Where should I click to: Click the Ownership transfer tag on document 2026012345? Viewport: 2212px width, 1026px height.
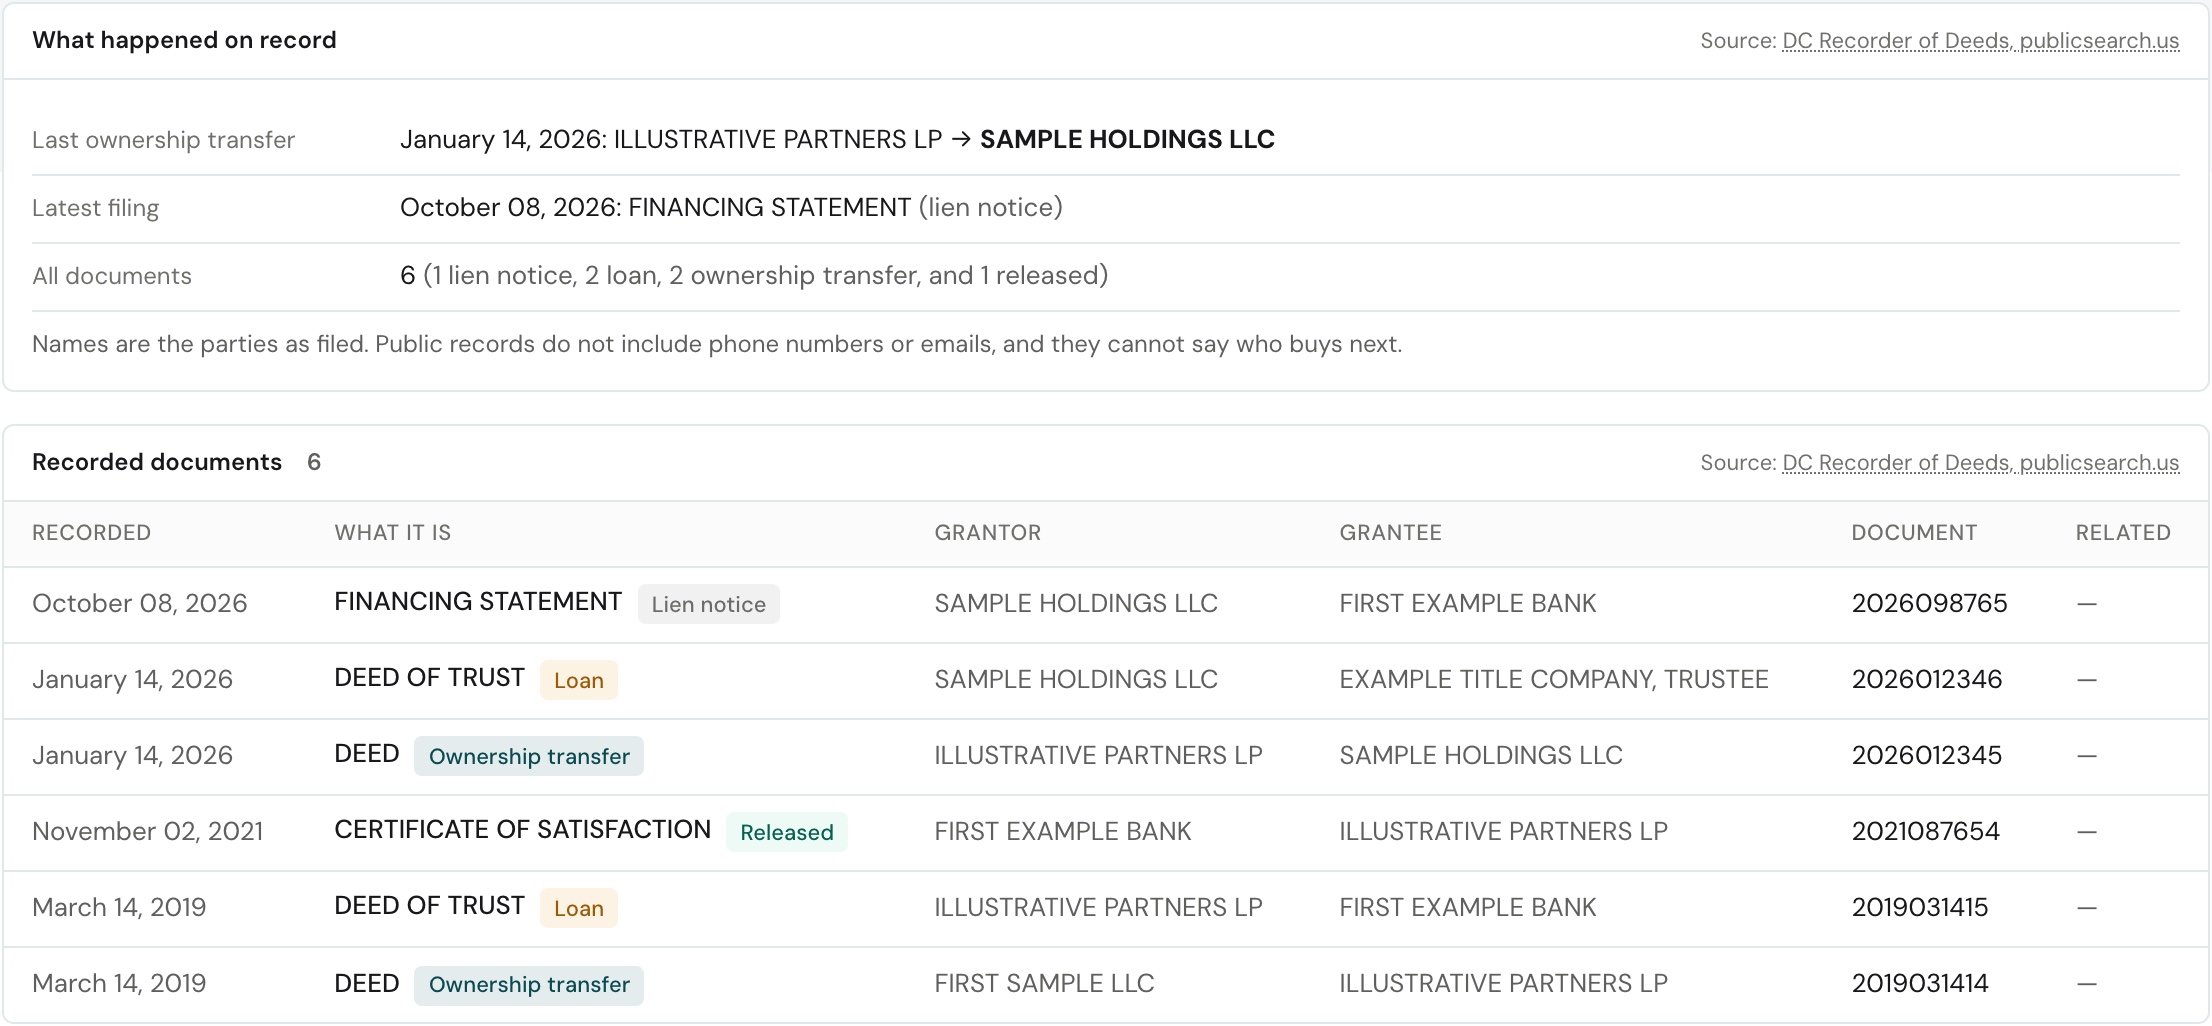click(x=529, y=756)
